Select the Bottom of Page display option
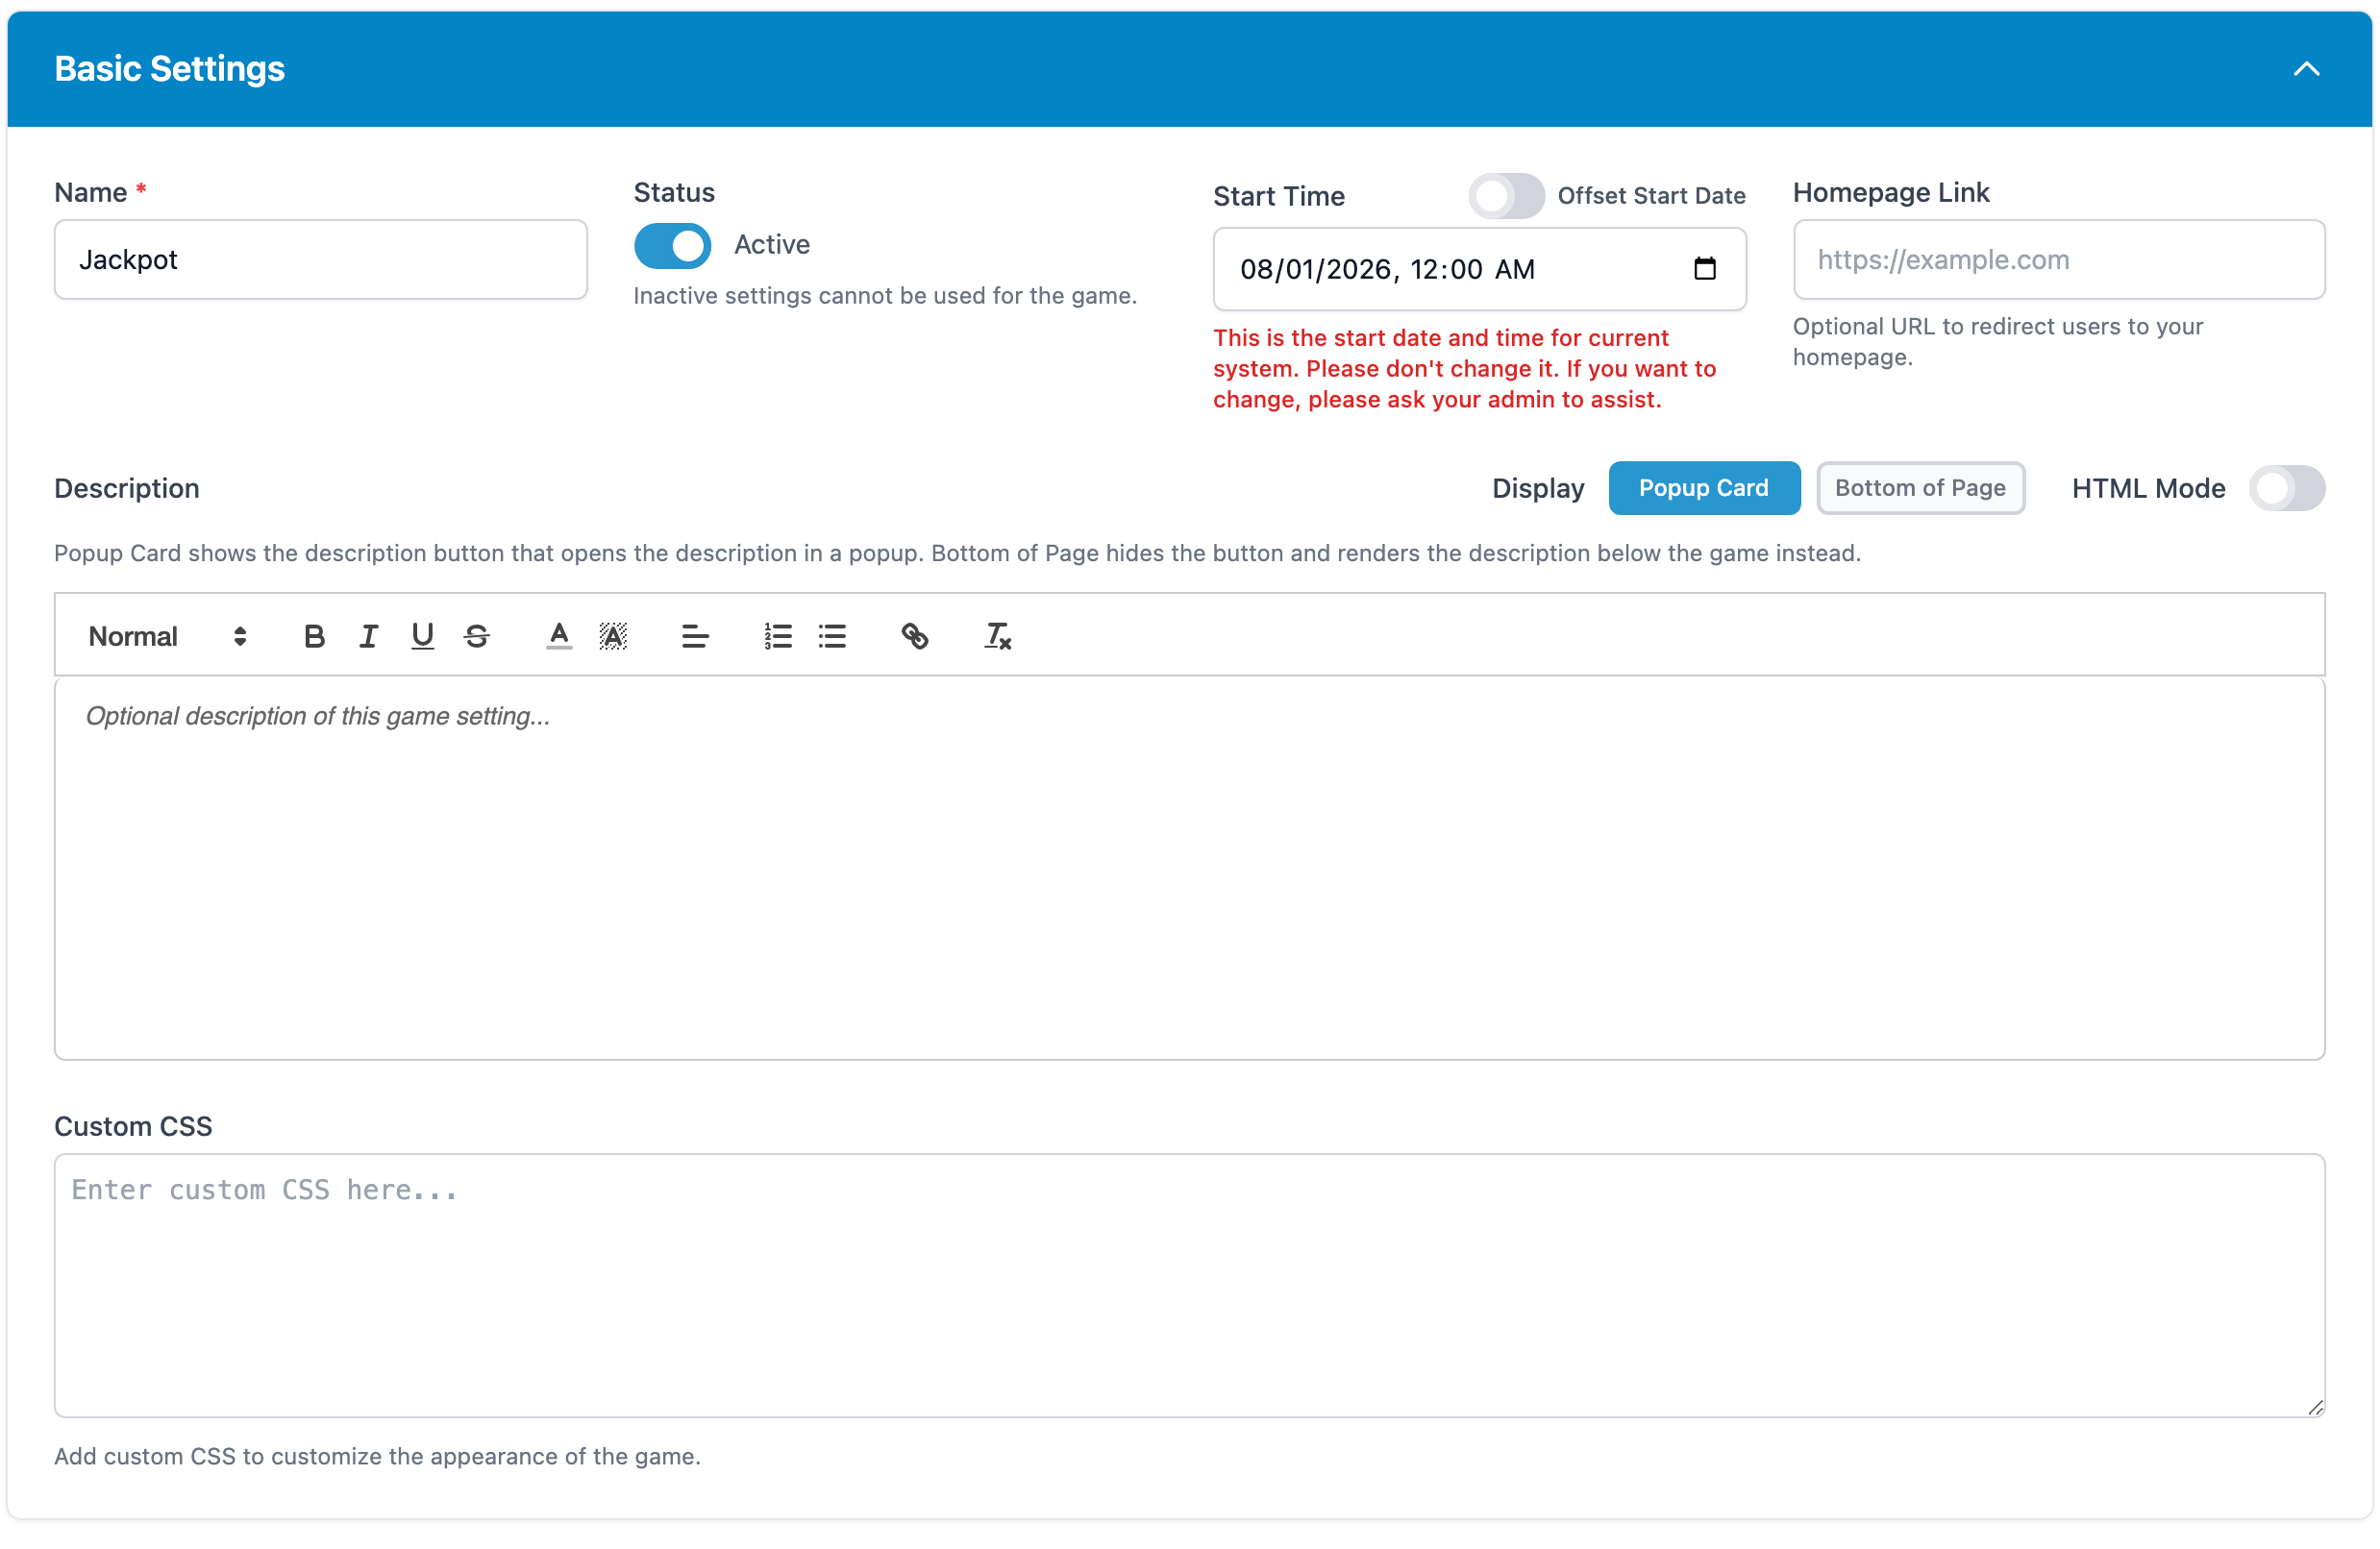This screenshot has width=2380, height=1549. pos(1919,488)
